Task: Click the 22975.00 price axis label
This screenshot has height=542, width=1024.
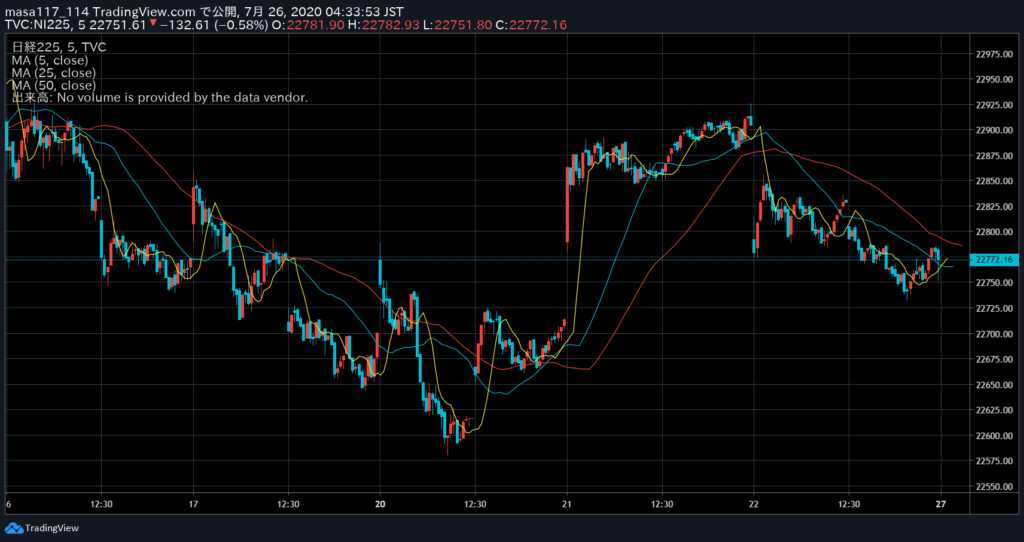Action: [x=994, y=54]
